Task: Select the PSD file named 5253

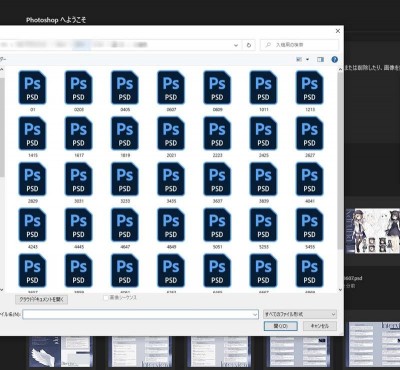Action: click(x=263, y=228)
